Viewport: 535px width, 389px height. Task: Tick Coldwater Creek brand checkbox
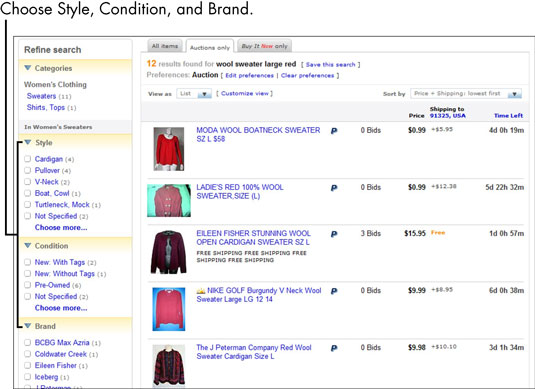click(28, 354)
